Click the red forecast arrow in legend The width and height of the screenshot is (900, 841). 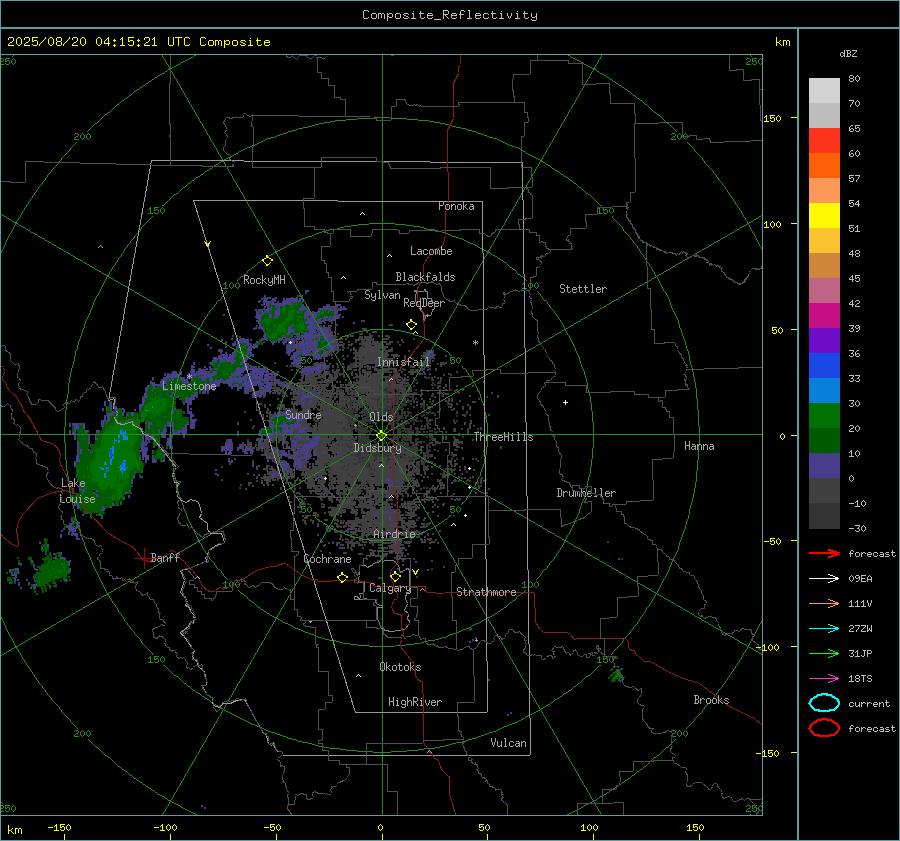[824, 553]
